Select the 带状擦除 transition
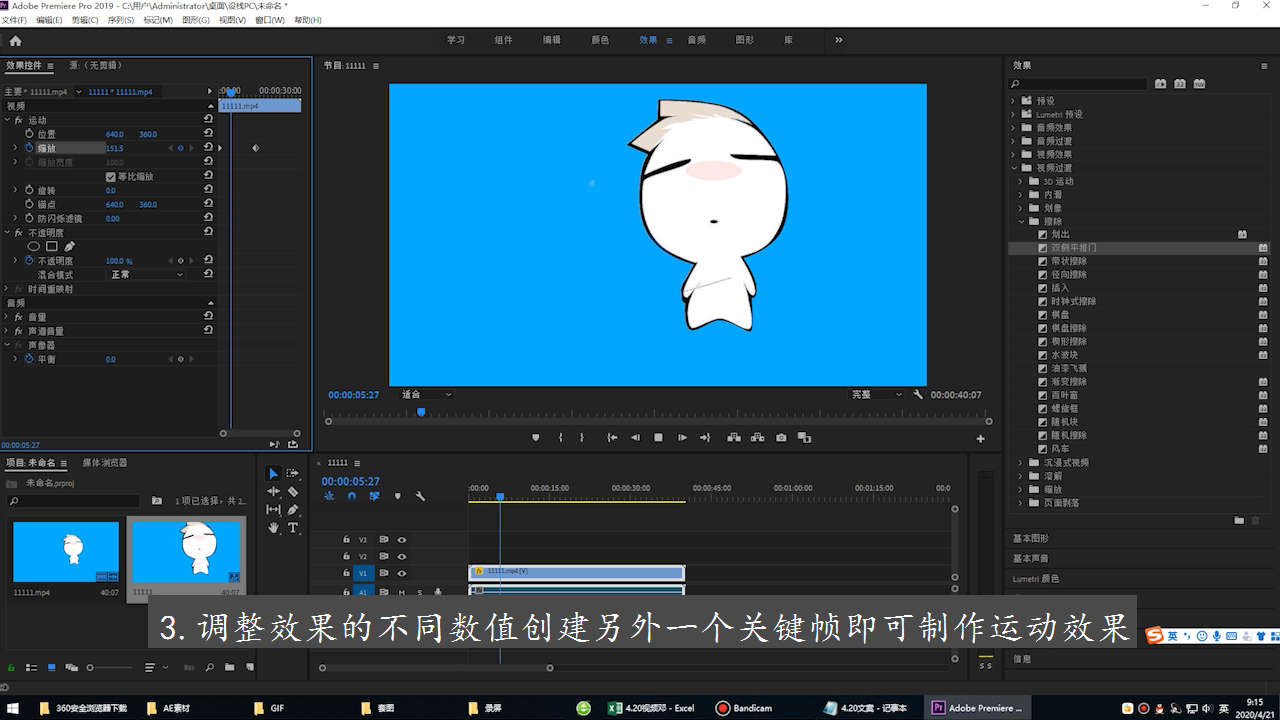 [1068, 261]
